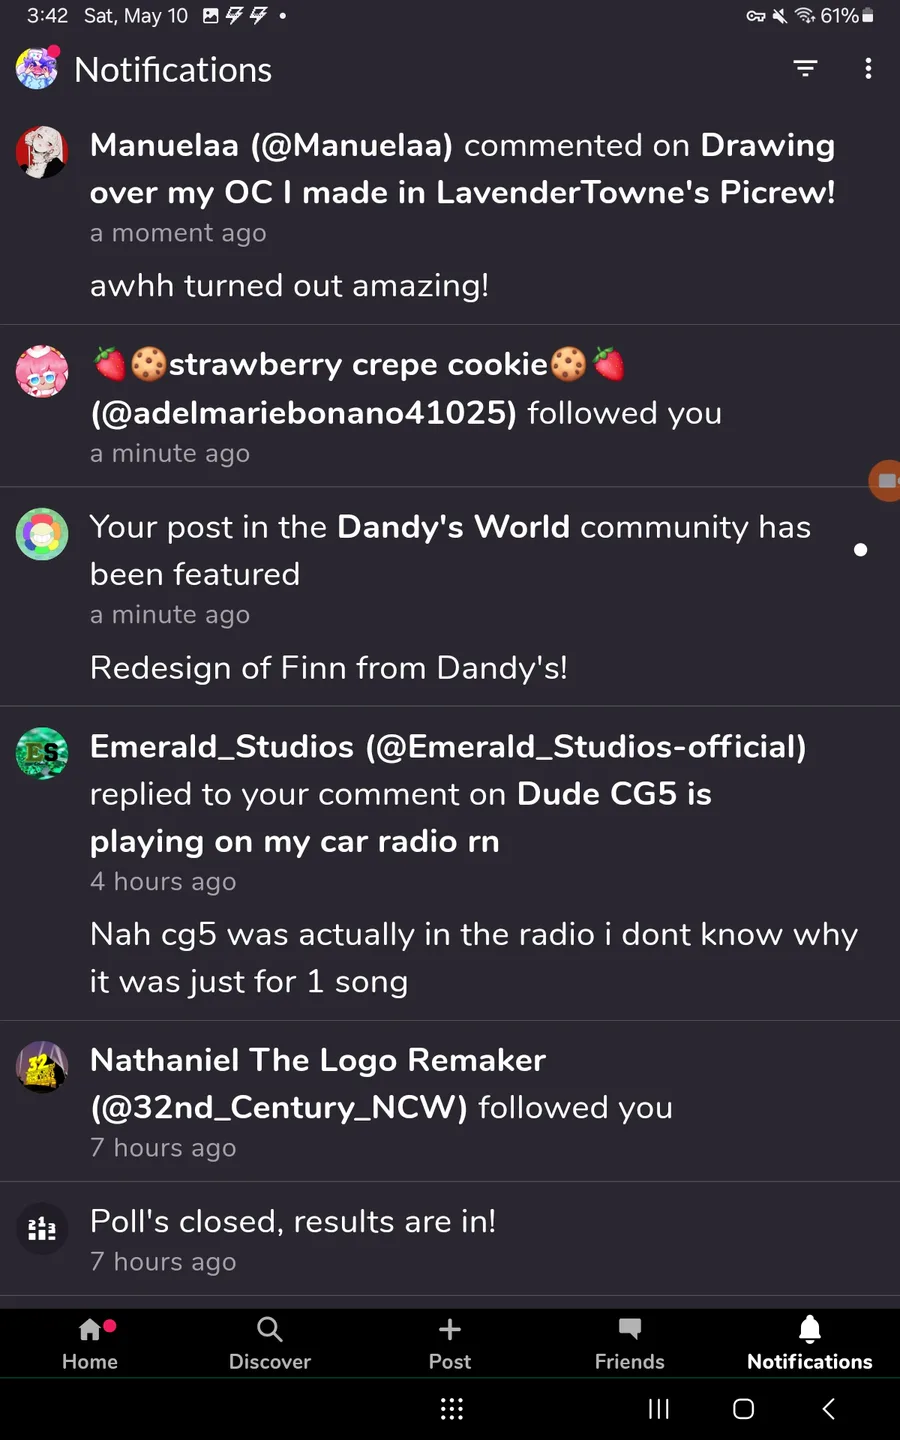The height and width of the screenshot is (1440, 900).
Task: Tap the Android recent apps button
Action: click(x=659, y=1409)
